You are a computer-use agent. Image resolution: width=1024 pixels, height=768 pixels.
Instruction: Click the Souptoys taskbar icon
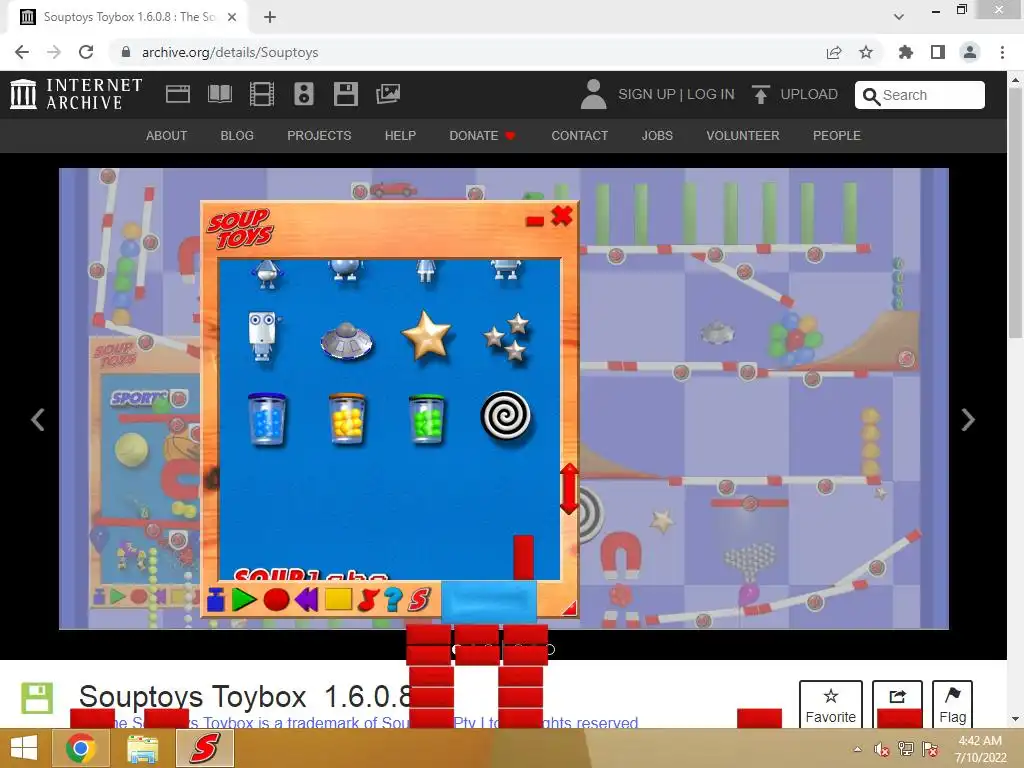coord(205,748)
